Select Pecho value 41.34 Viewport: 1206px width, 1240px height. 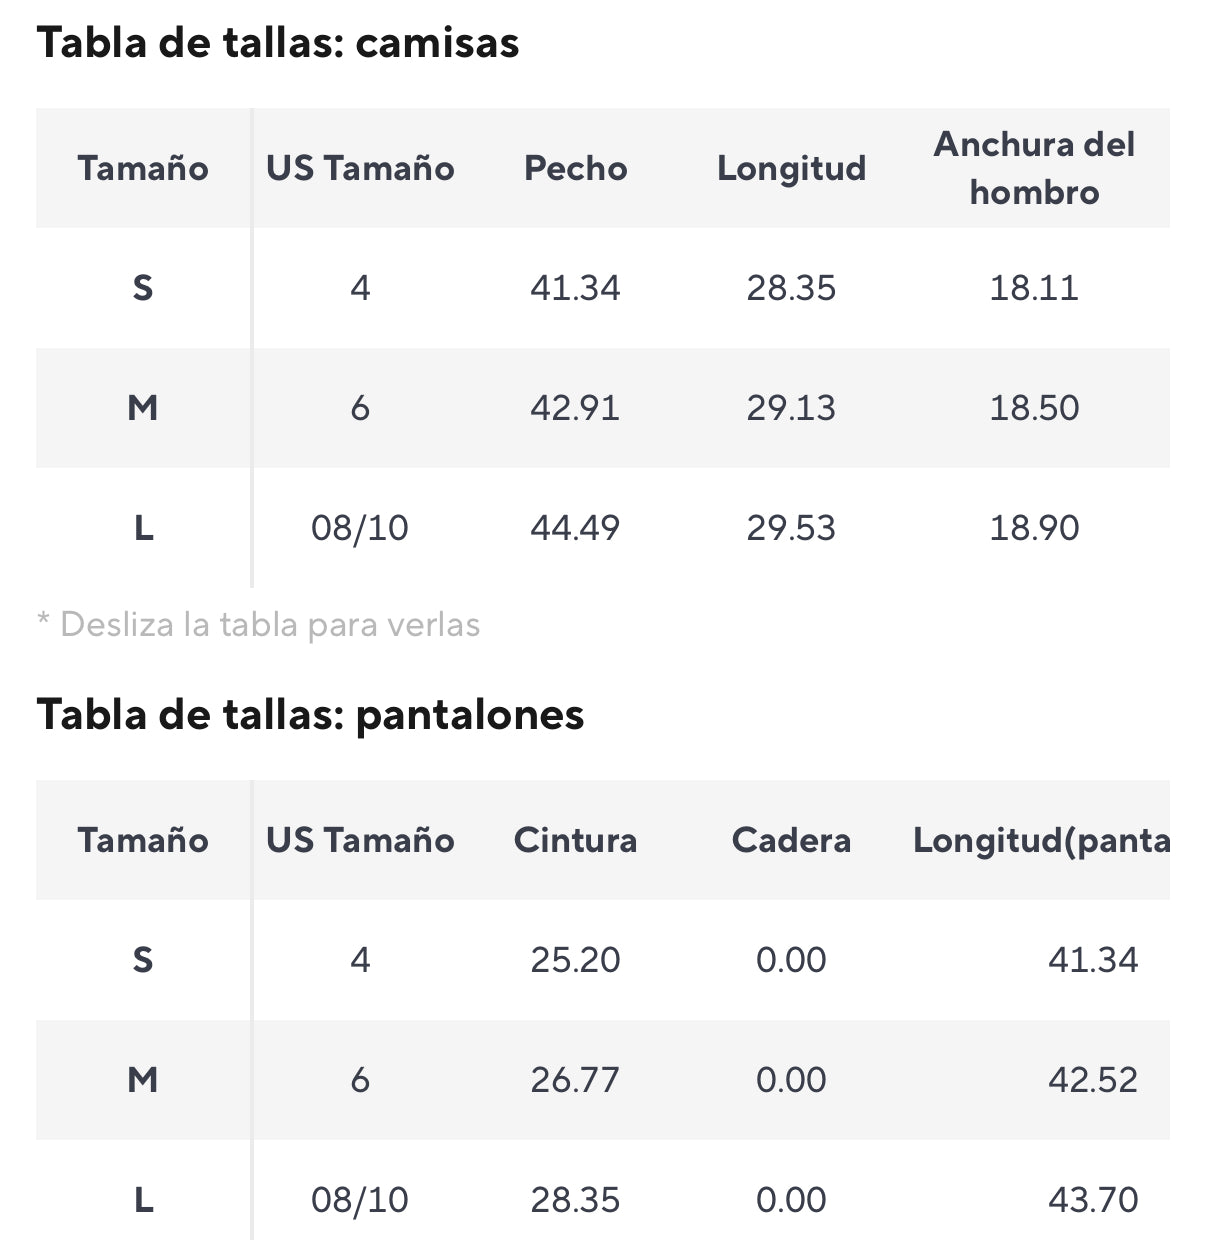pyautogui.click(x=575, y=288)
